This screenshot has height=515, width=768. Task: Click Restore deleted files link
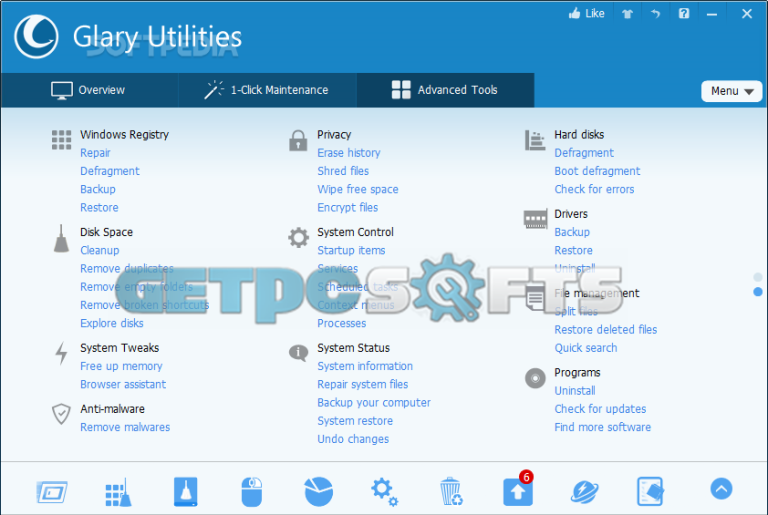(x=605, y=330)
